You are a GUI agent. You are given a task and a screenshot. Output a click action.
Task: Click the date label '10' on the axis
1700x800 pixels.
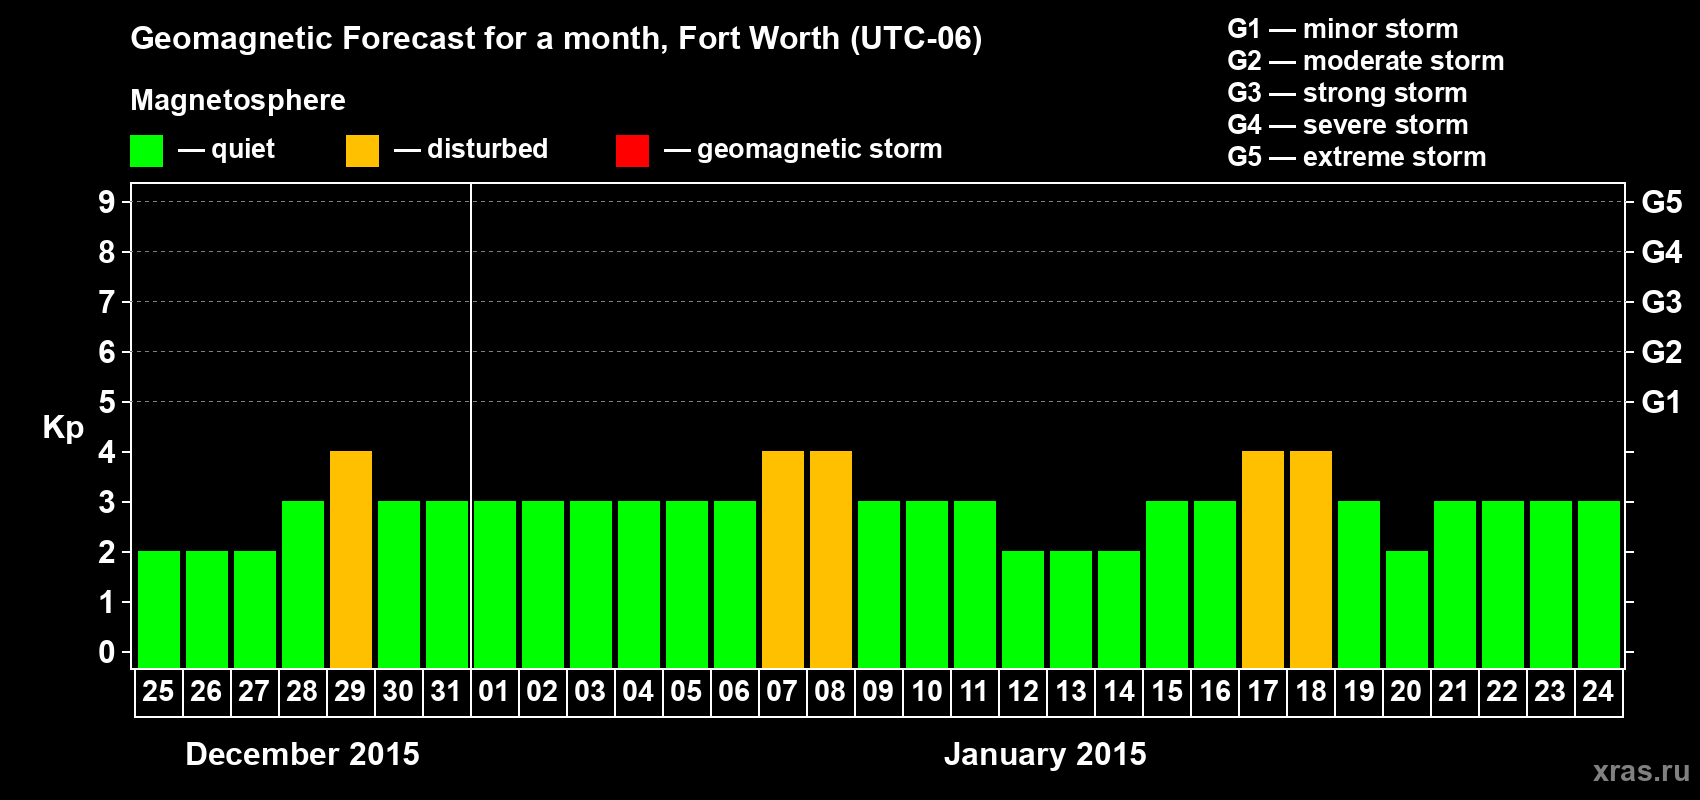point(926,691)
